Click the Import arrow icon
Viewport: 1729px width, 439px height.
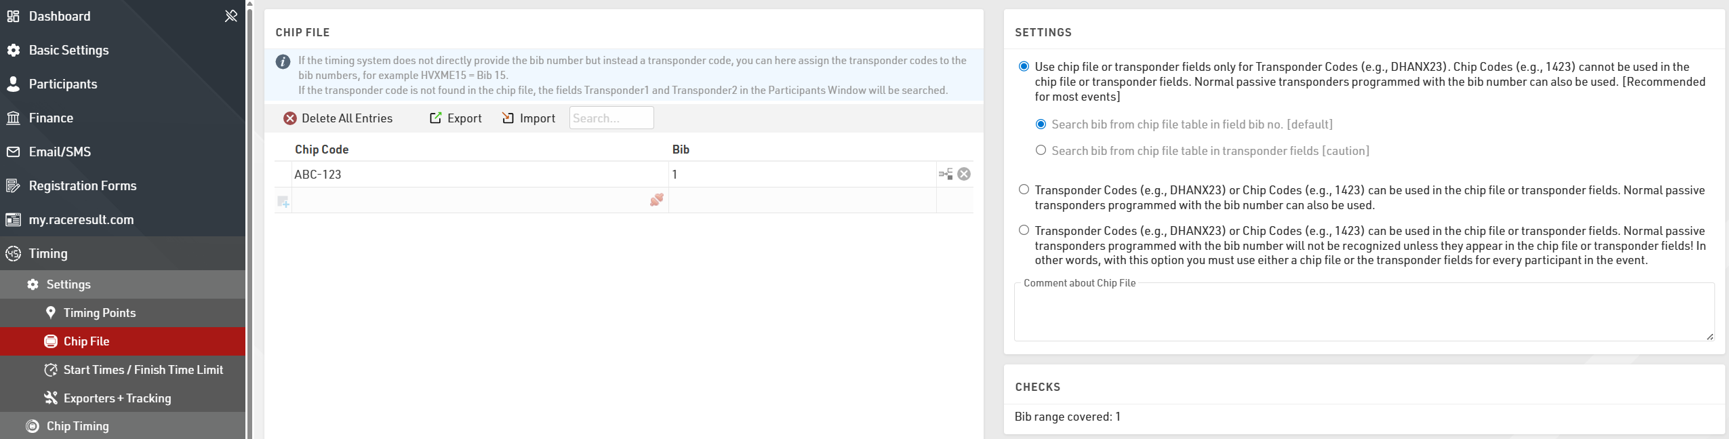click(508, 118)
